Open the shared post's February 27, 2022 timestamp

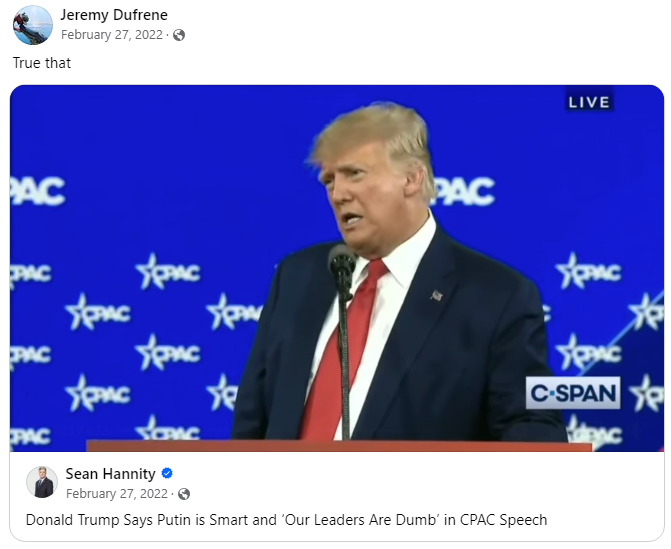[x=117, y=494]
